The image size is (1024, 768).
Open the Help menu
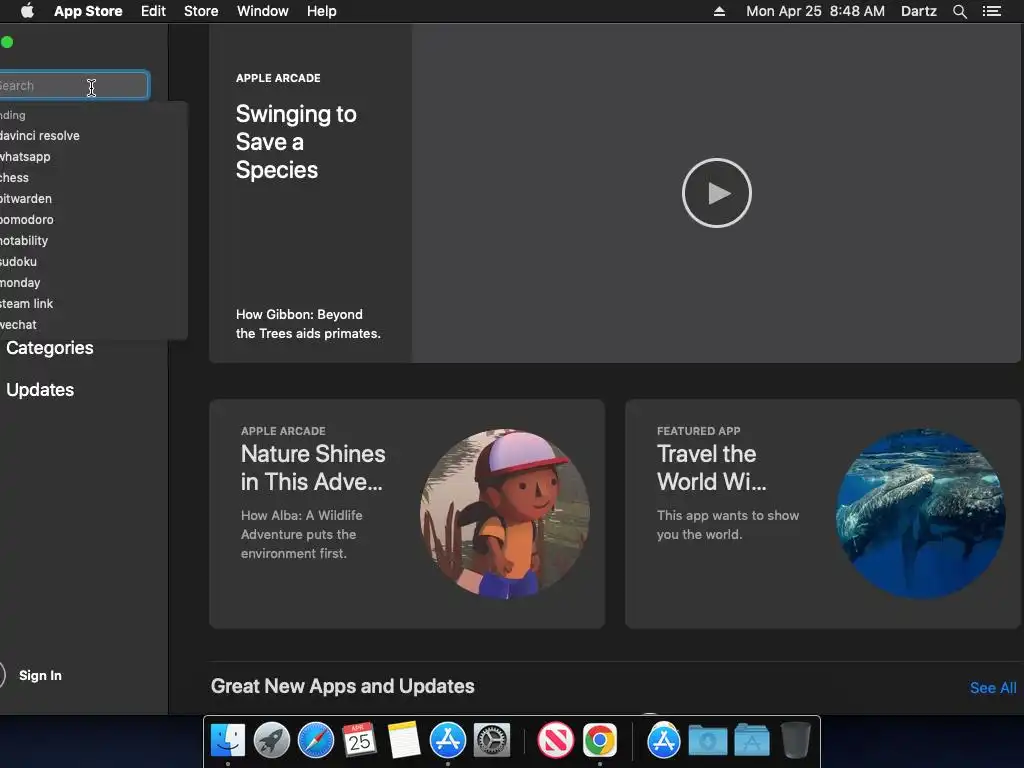tap(322, 11)
